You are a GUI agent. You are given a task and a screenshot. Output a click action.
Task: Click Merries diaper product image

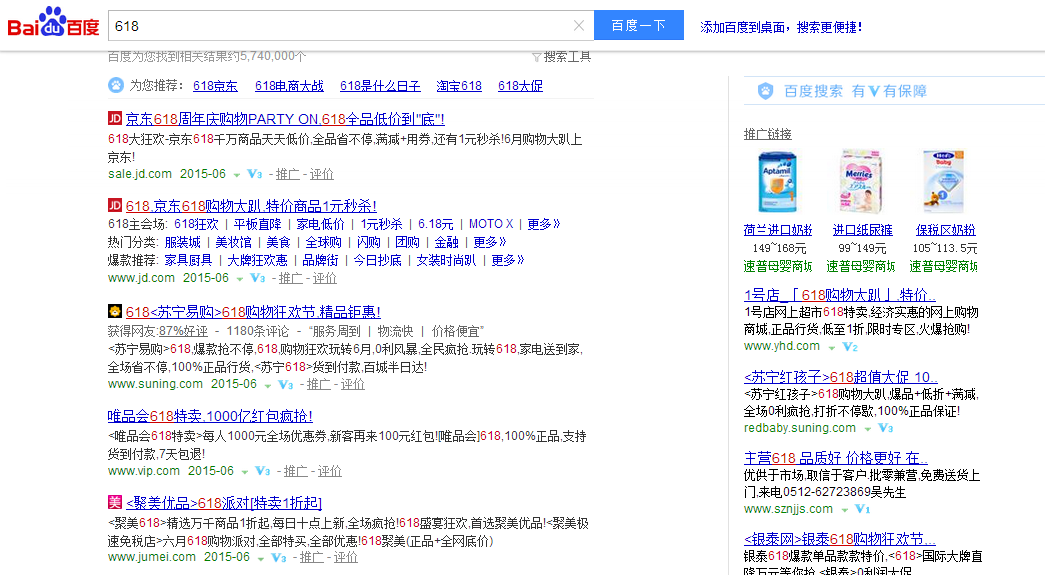click(x=861, y=181)
